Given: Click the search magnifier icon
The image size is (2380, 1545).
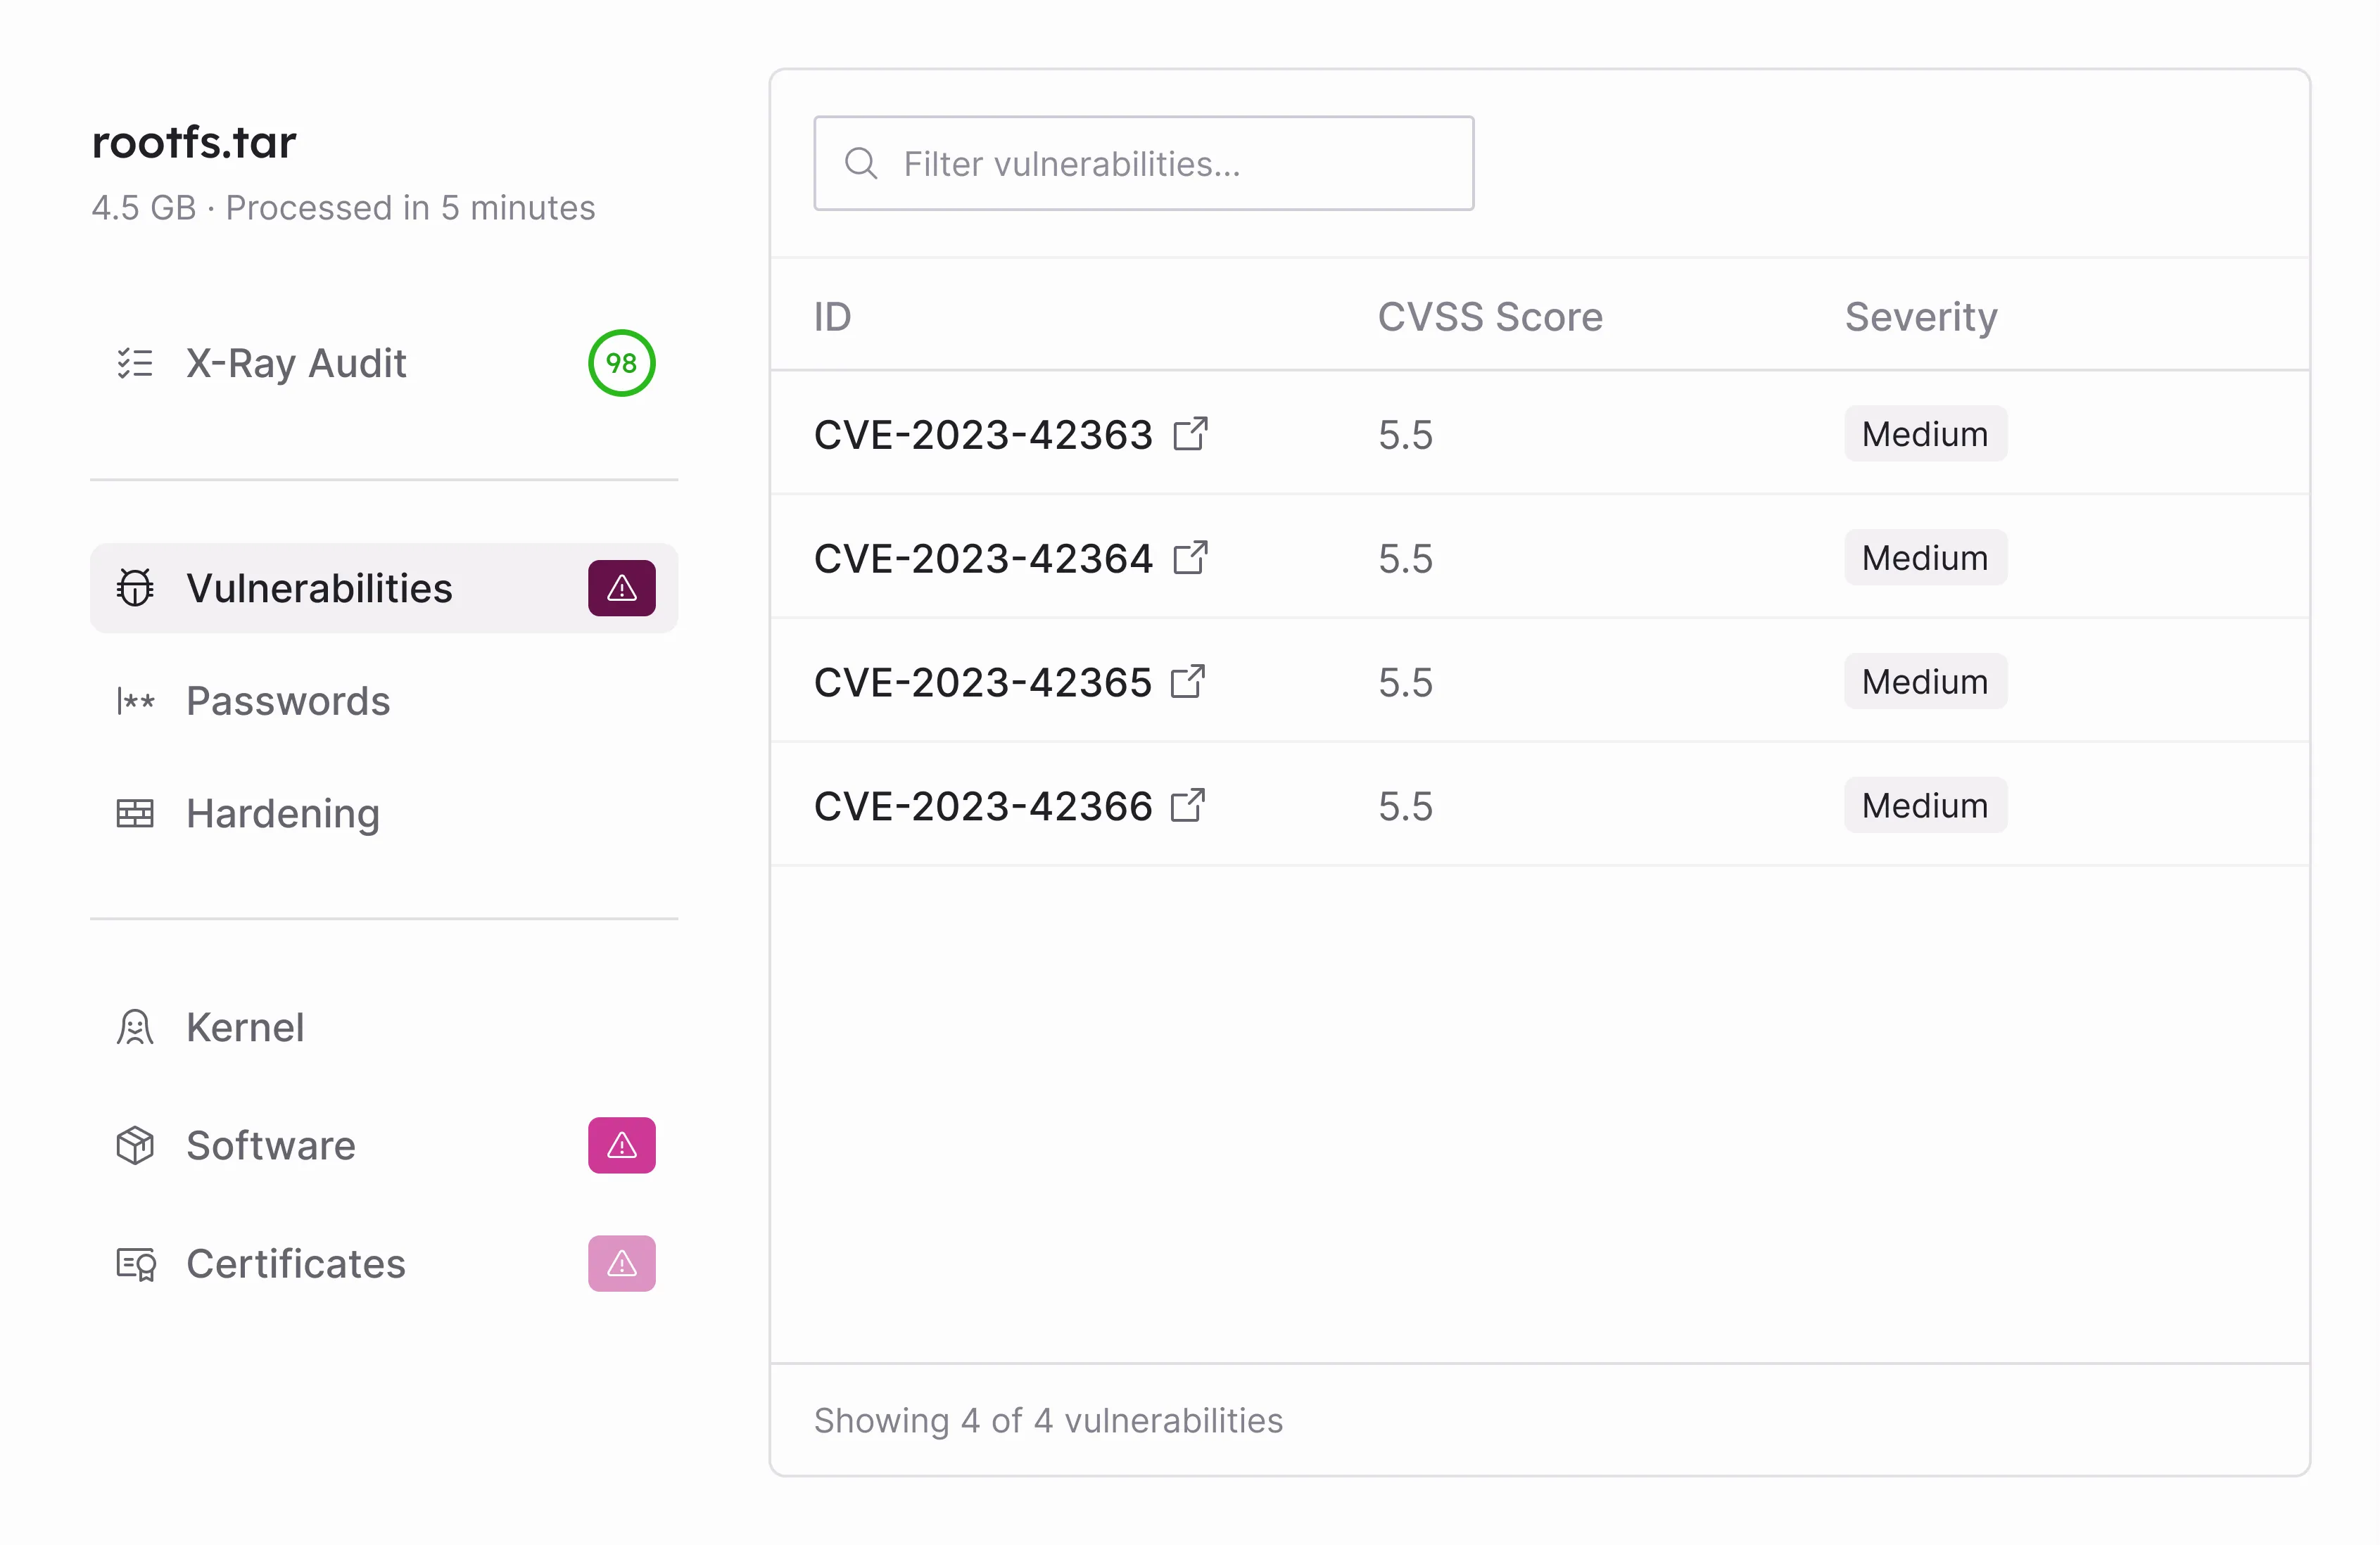Looking at the screenshot, I should [860, 164].
